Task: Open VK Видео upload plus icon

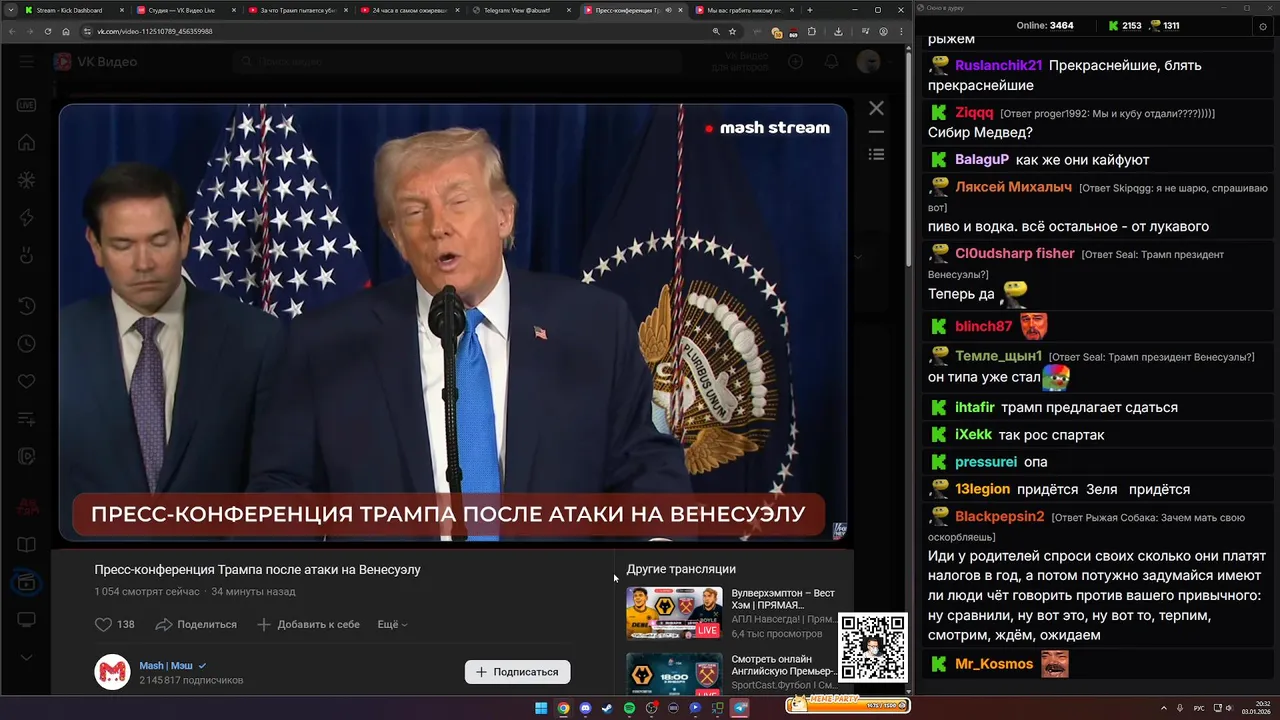Action: coord(795,62)
